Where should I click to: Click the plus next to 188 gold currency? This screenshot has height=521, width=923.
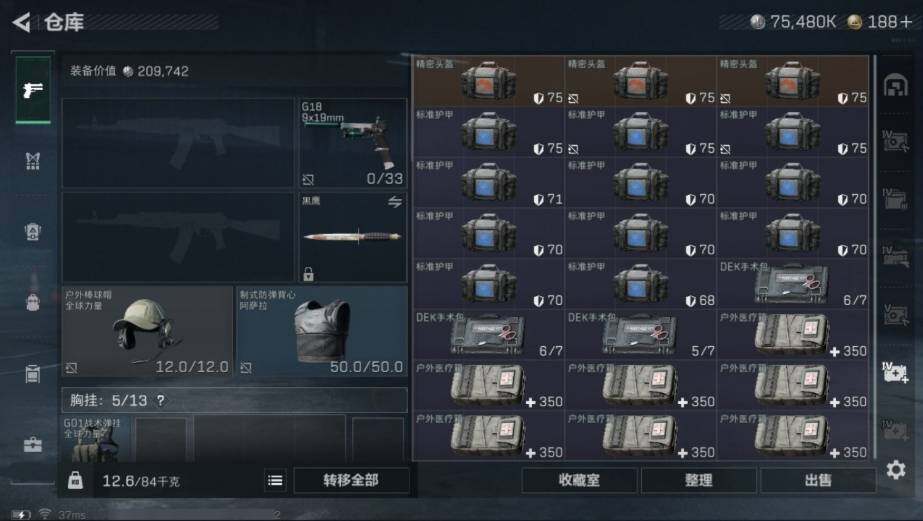point(905,22)
